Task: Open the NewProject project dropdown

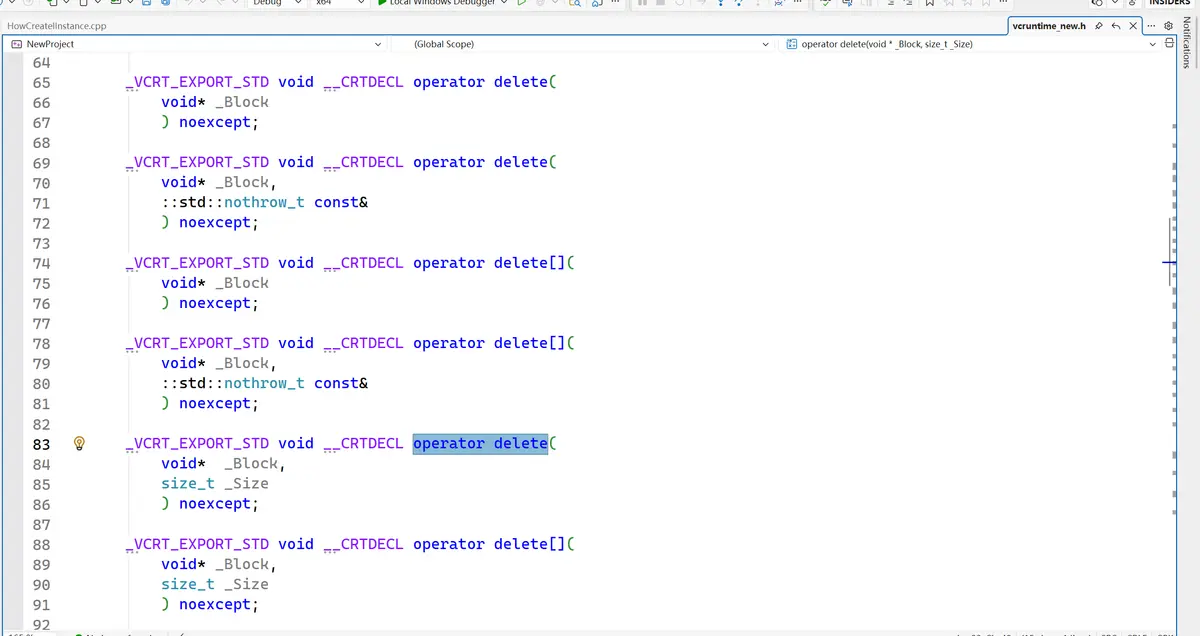Action: [x=377, y=44]
